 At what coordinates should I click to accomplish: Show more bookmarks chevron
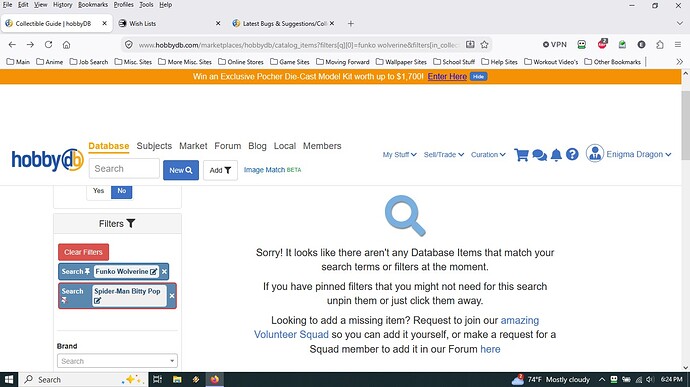click(679, 62)
